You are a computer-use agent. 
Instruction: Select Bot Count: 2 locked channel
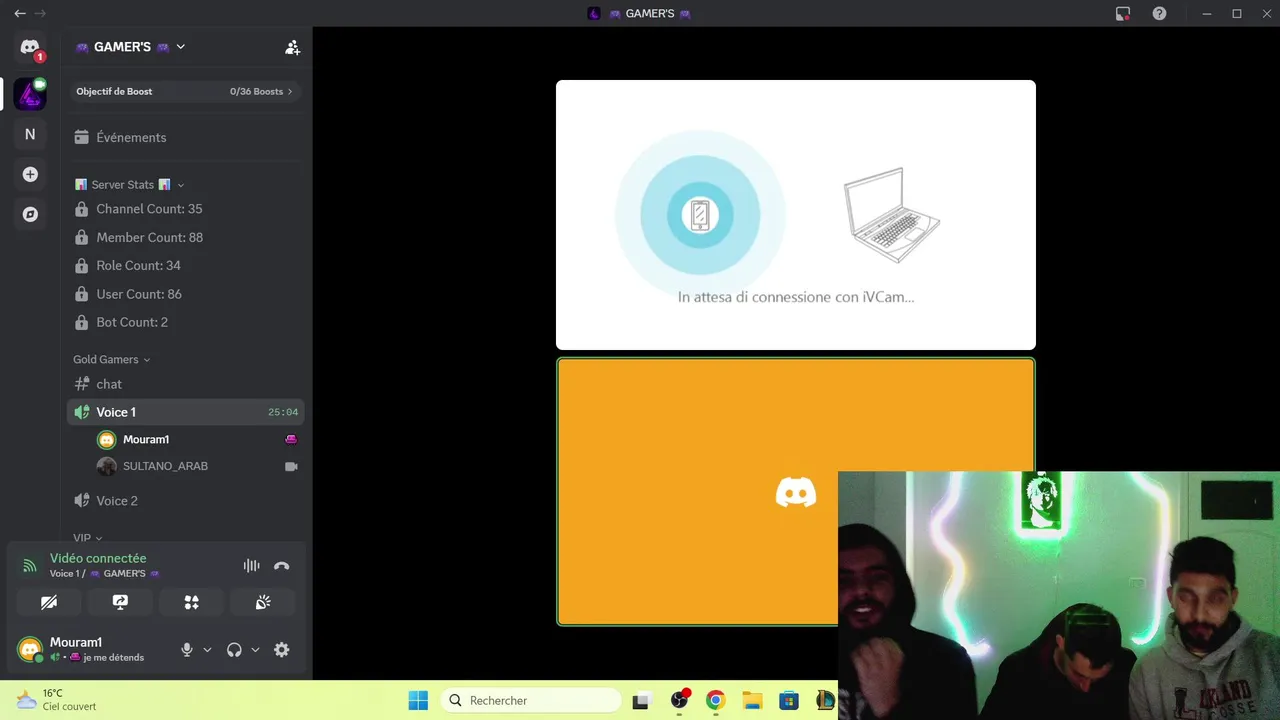pyautogui.click(x=186, y=322)
